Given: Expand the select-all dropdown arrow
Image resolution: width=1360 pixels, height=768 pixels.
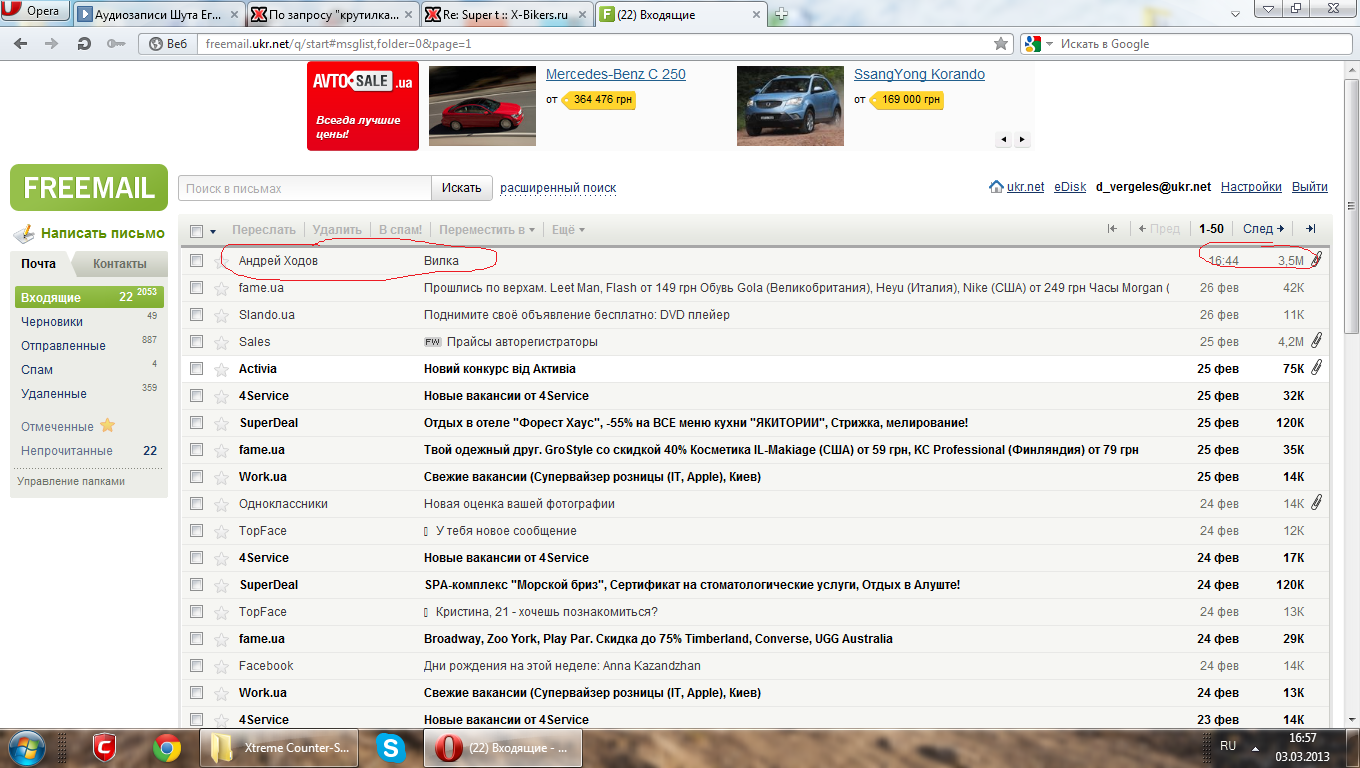Looking at the screenshot, I should [213, 231].
